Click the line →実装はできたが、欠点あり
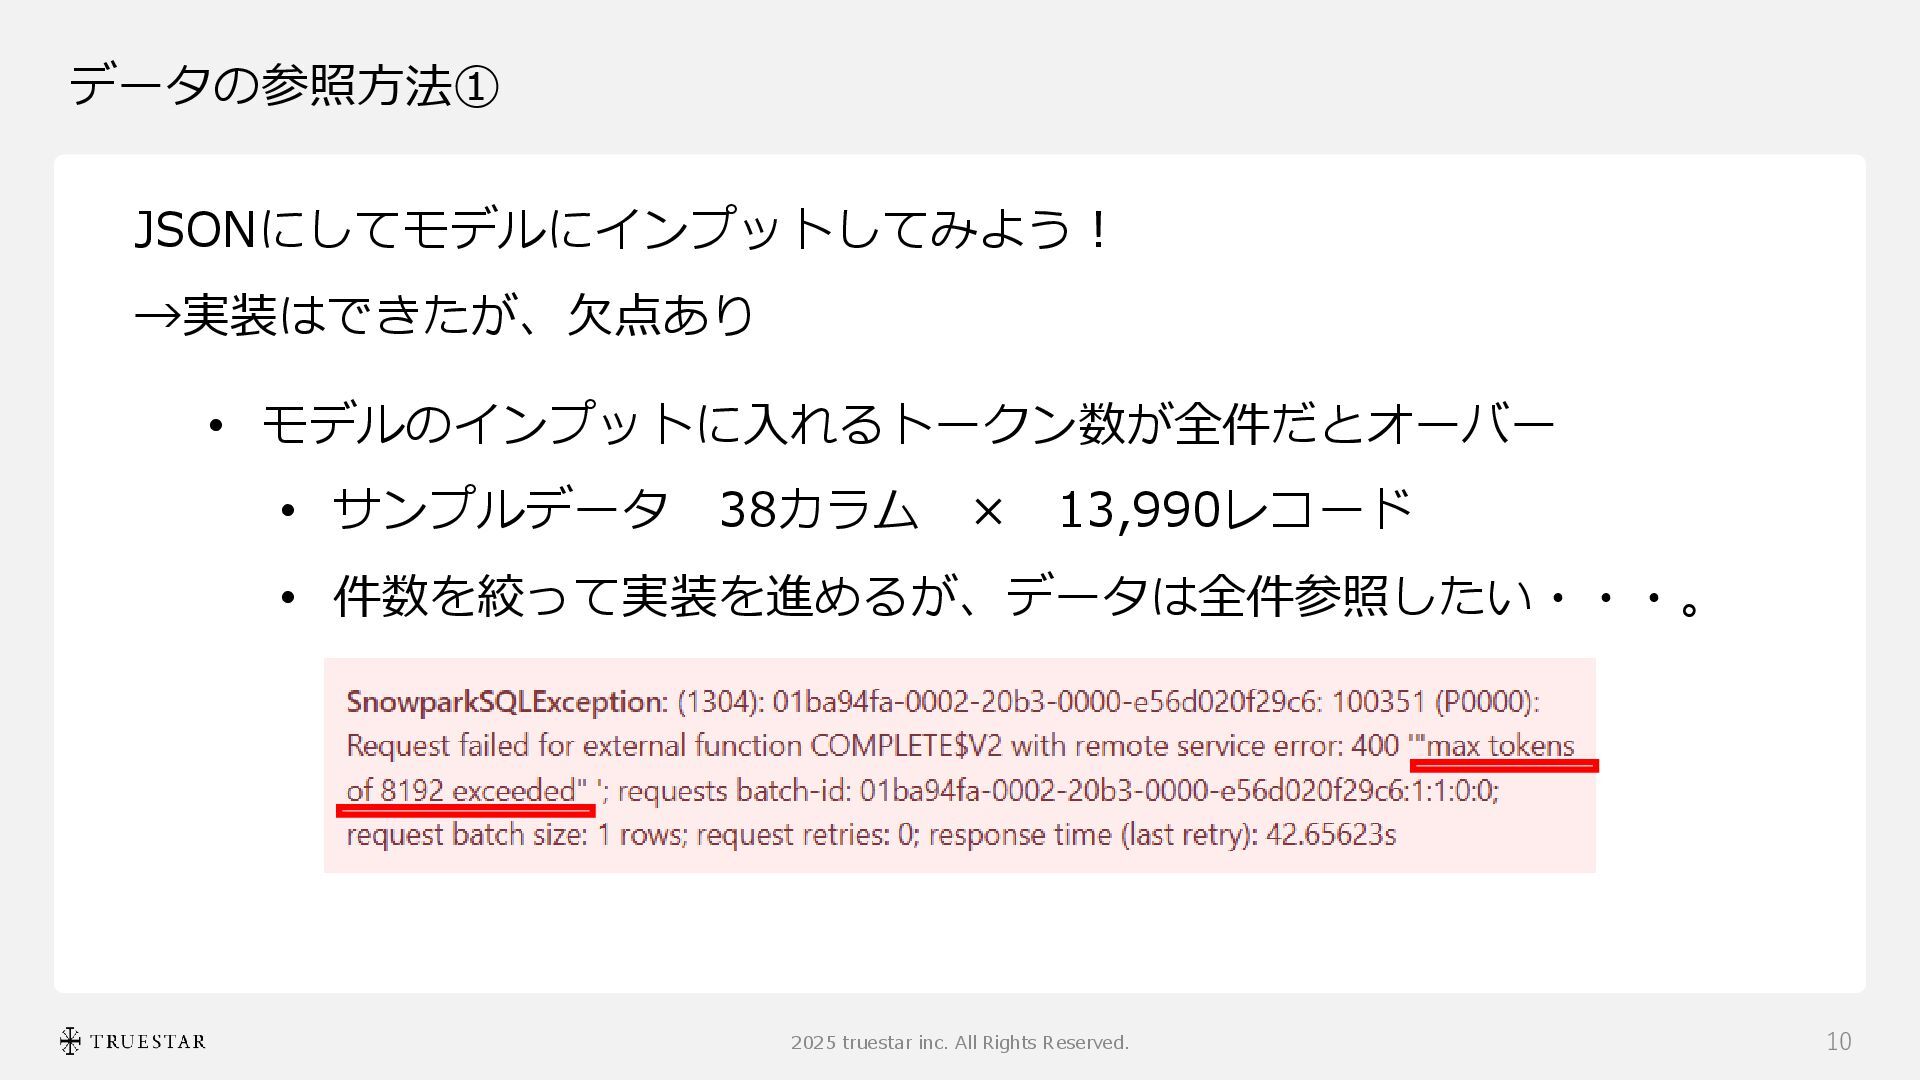 (x=444, y=315)
